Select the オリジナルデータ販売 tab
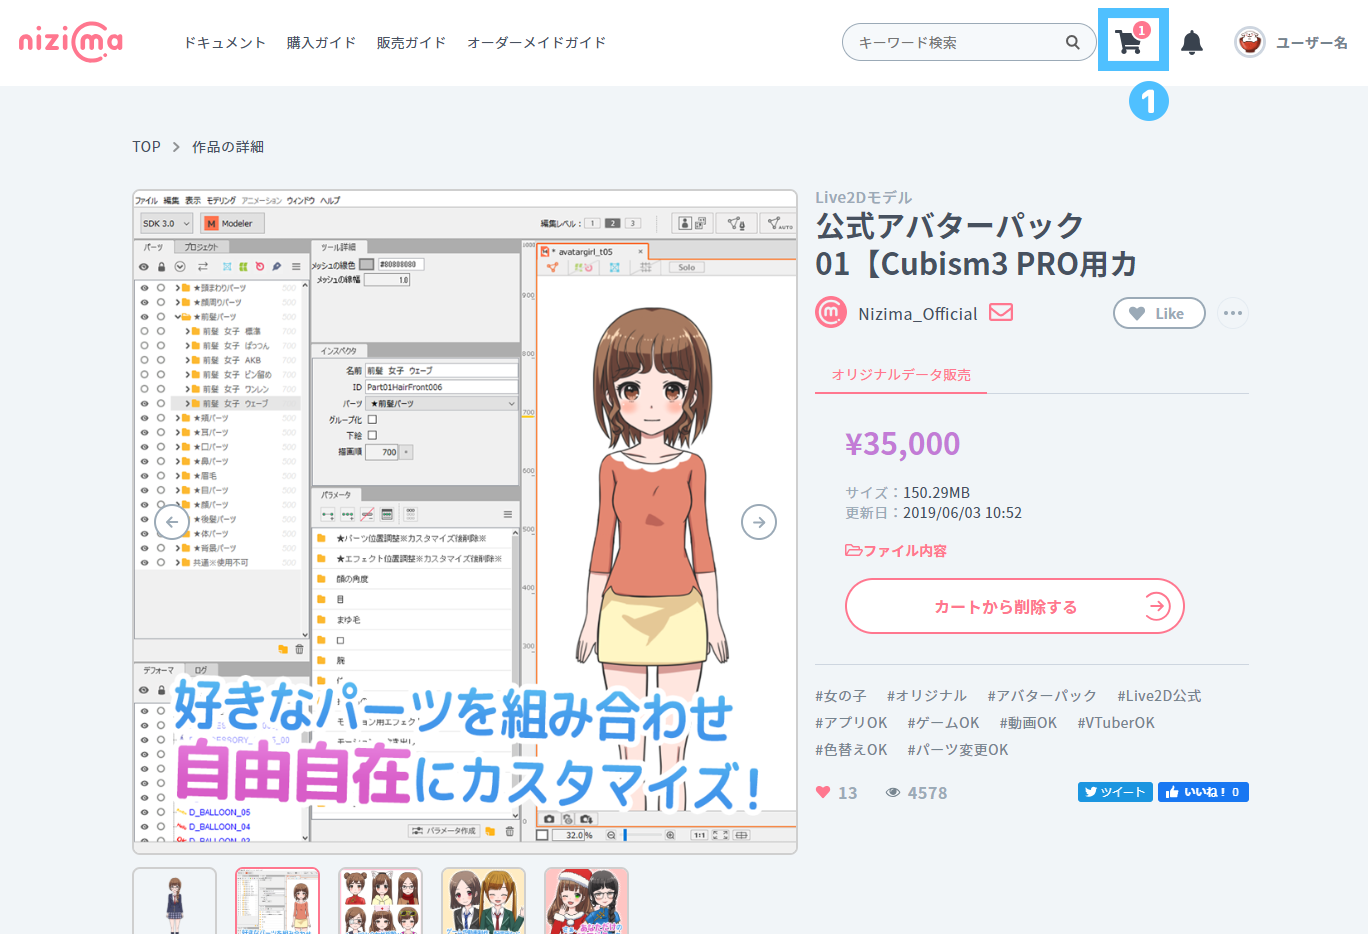The height and width of the screenshot is (934, 1368). pyautogui.click(x=901, y=374)
